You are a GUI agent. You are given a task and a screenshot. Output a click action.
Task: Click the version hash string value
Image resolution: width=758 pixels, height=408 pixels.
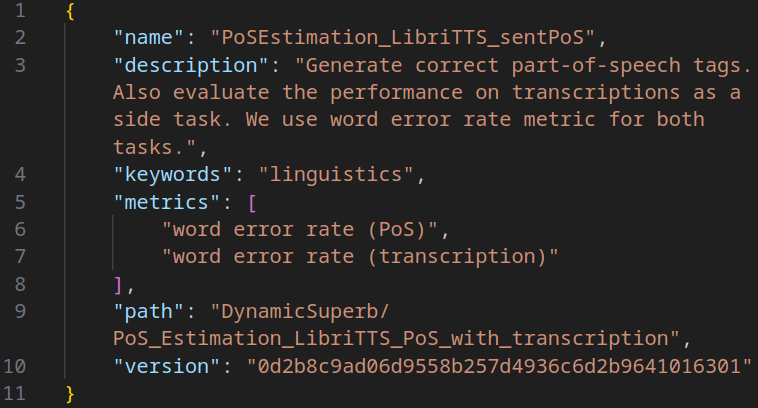(499, 364)
